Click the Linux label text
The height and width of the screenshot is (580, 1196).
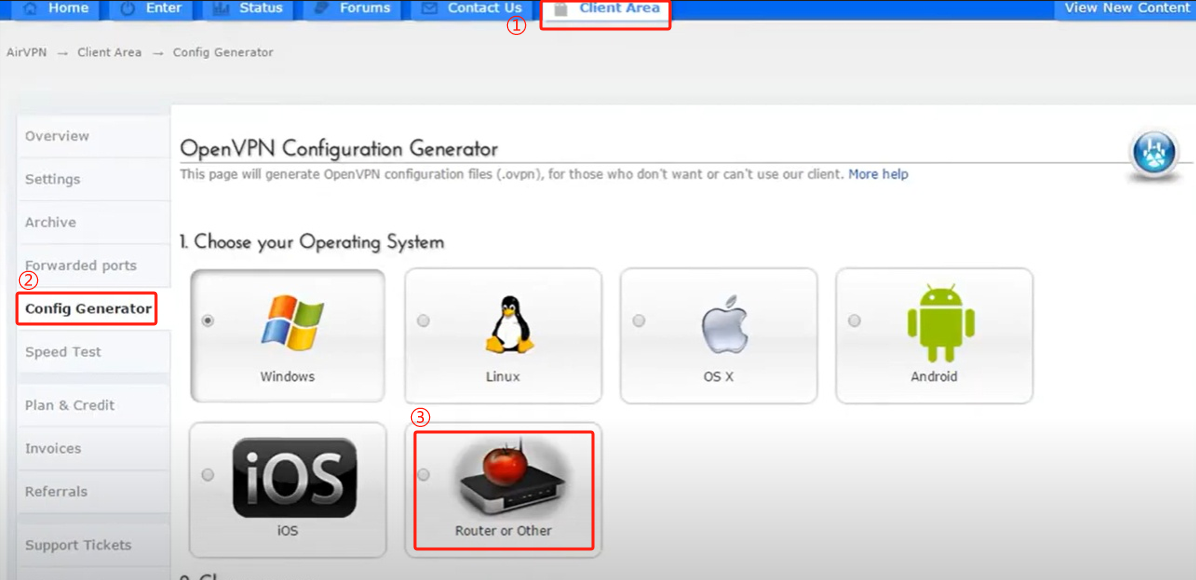[503, 377]
